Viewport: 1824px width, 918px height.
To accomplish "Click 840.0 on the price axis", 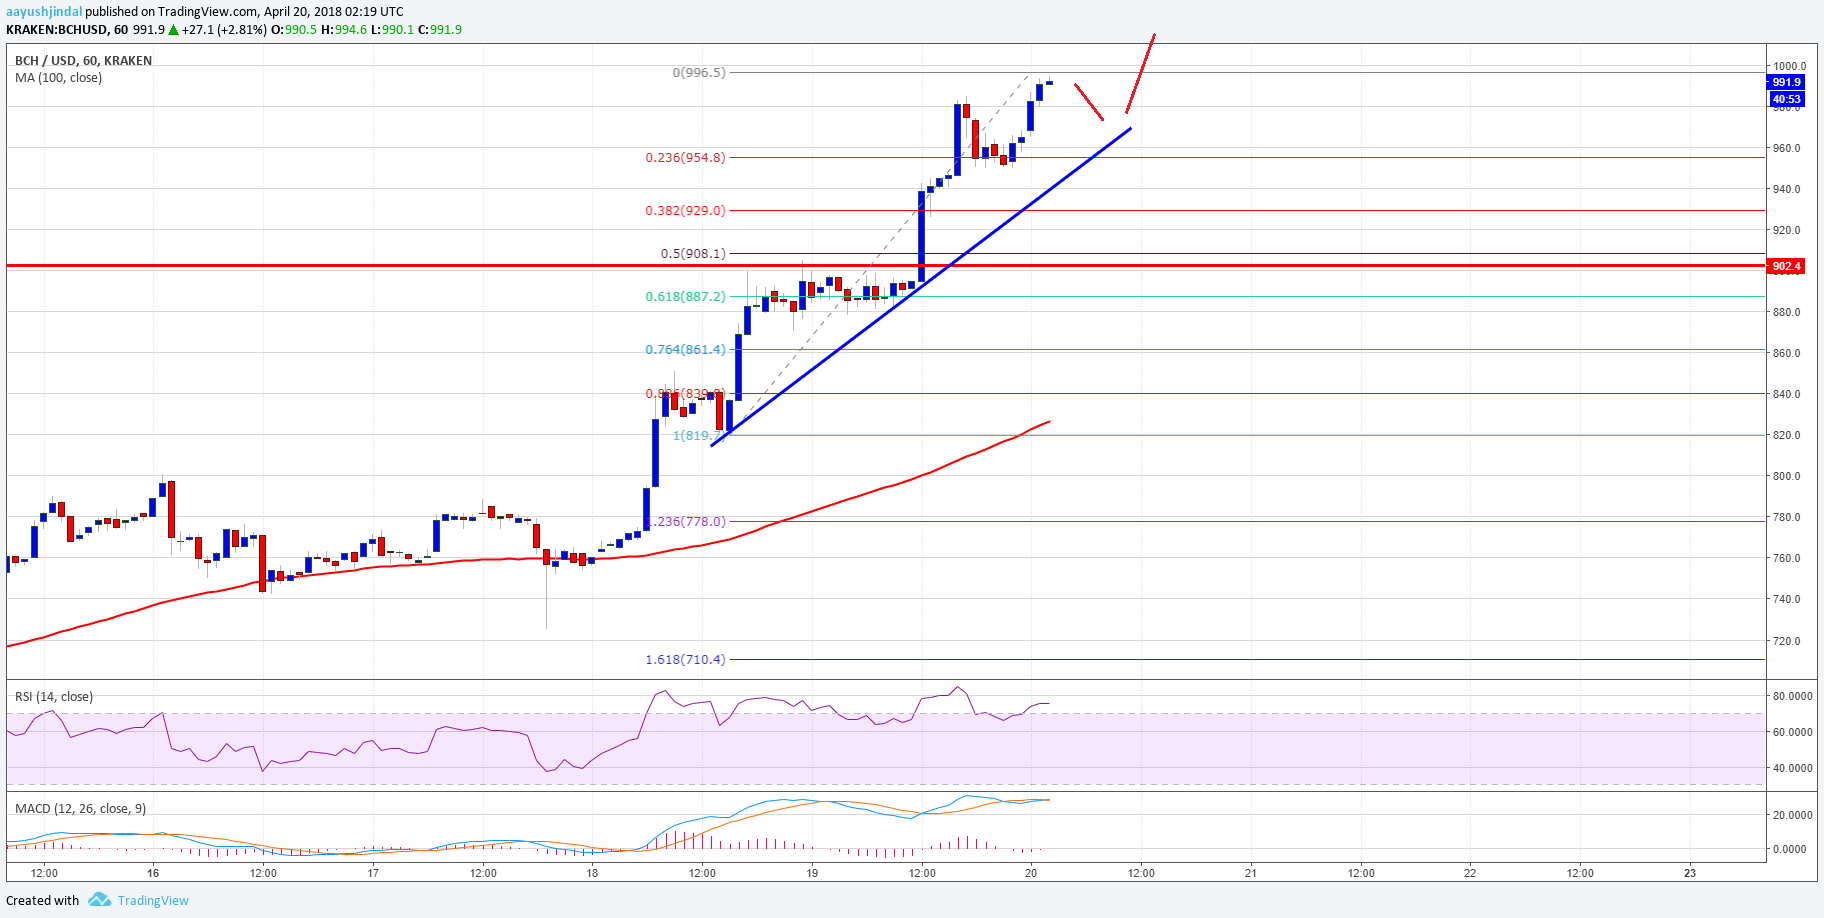I will 1786,394.
